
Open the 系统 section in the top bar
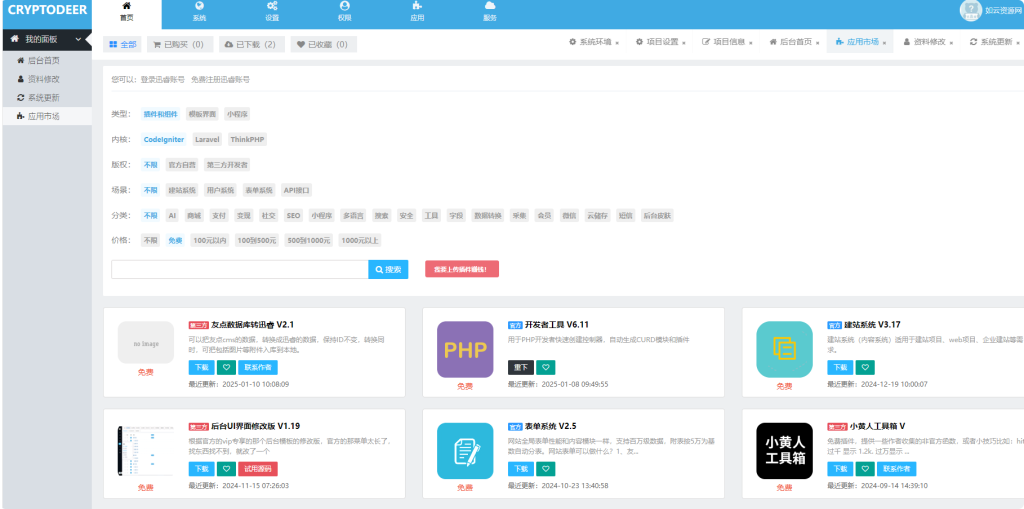(x=199, y=13)
